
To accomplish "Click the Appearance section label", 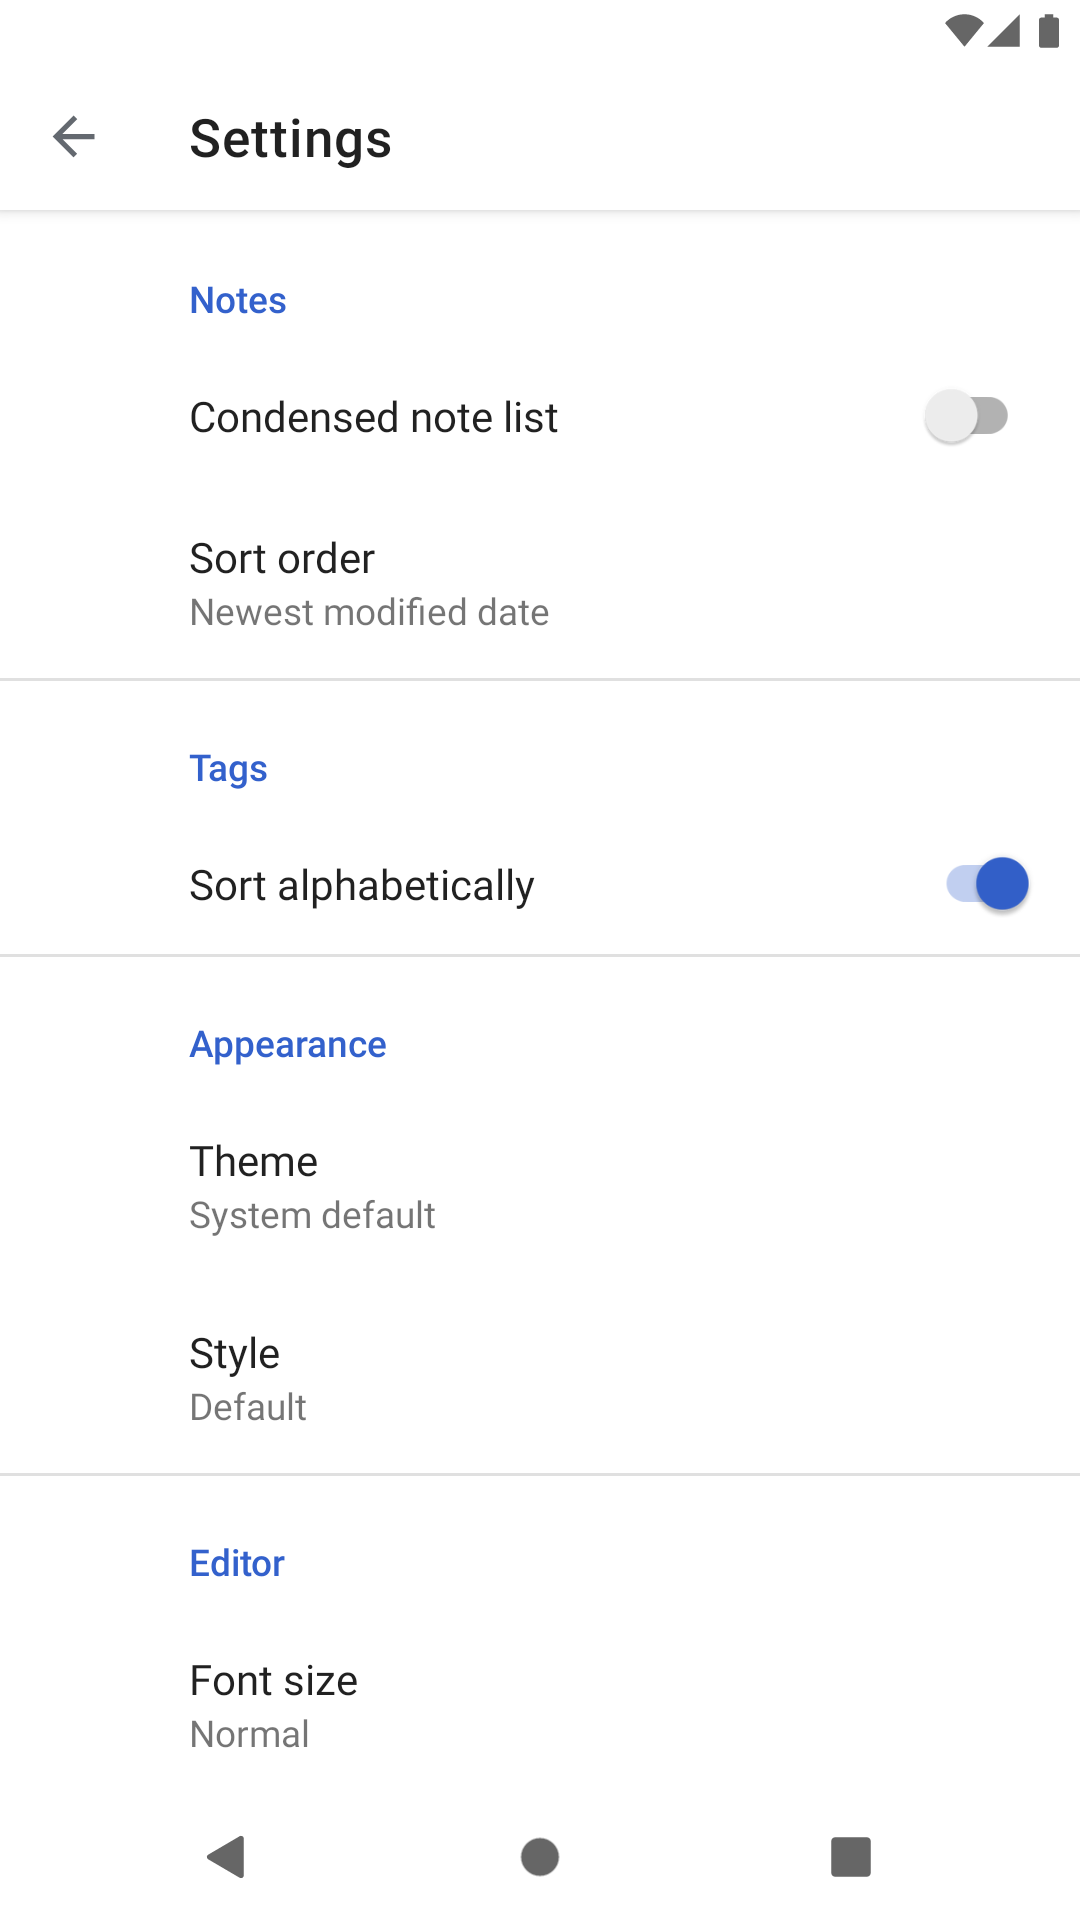I will (x=287, y=1043).
